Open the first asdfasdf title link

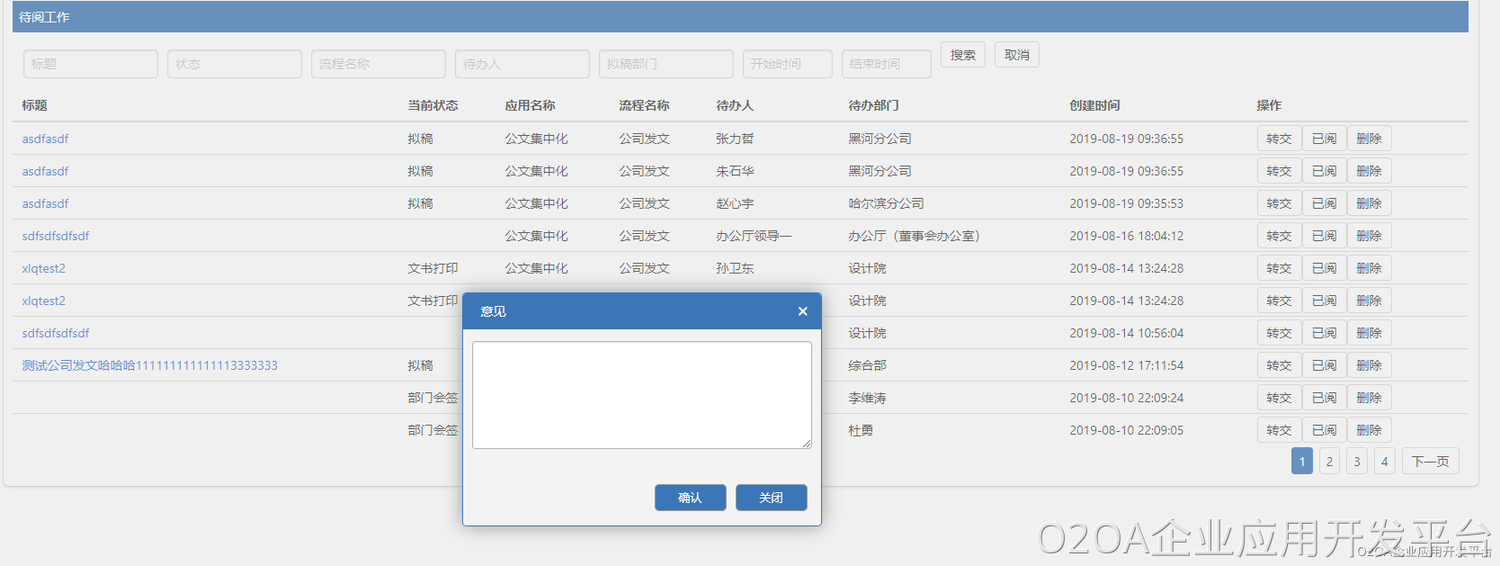[x=45, y=139]
